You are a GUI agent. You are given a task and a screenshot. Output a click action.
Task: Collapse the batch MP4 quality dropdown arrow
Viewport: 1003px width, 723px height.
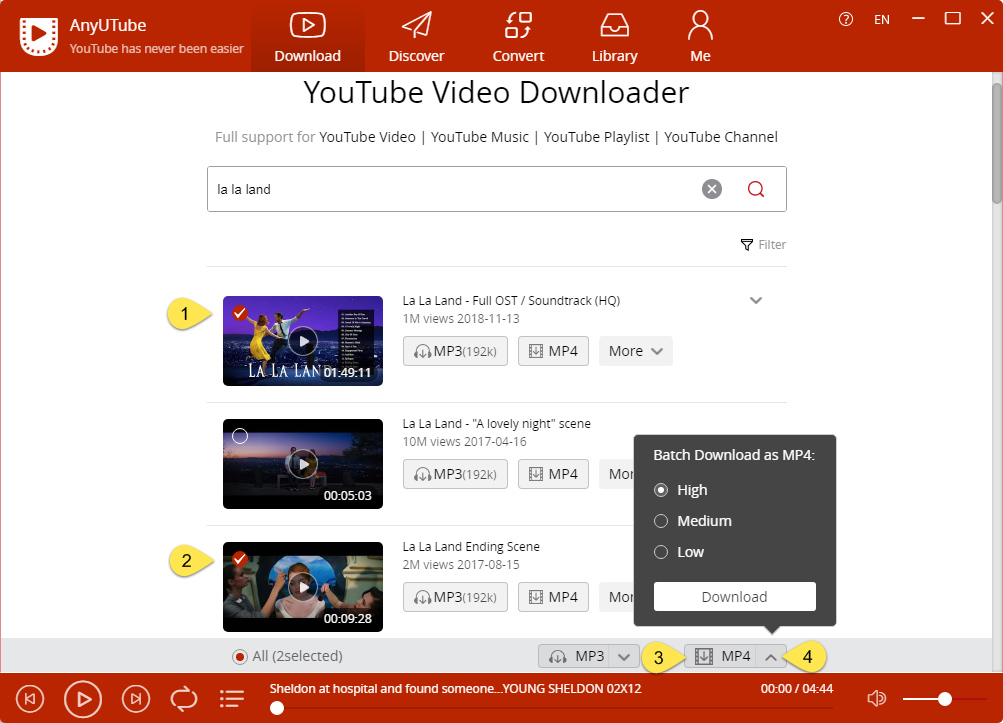pyautogui.click(x=771, y=656)
